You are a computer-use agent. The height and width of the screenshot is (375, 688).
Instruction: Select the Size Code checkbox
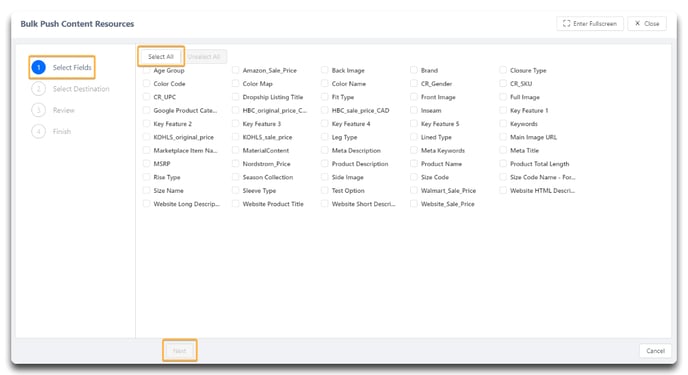tap(414, 177)
